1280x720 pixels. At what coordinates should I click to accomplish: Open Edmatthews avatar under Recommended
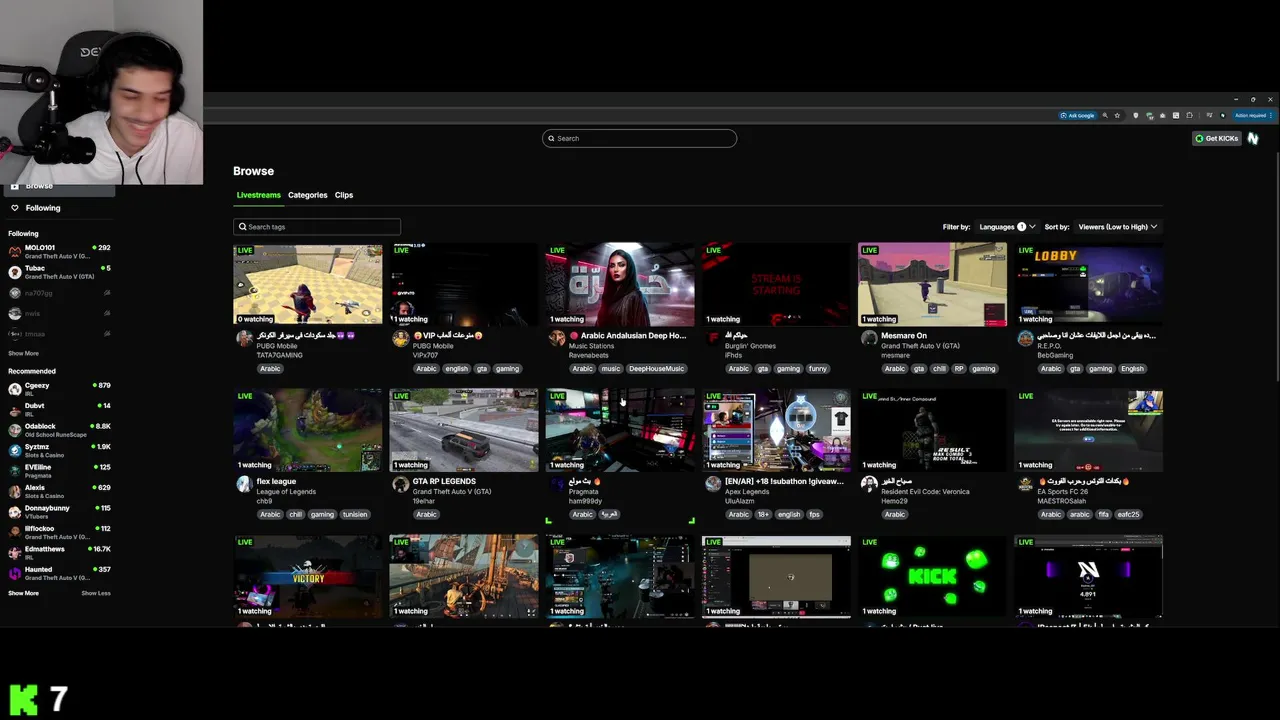point(15,553)
